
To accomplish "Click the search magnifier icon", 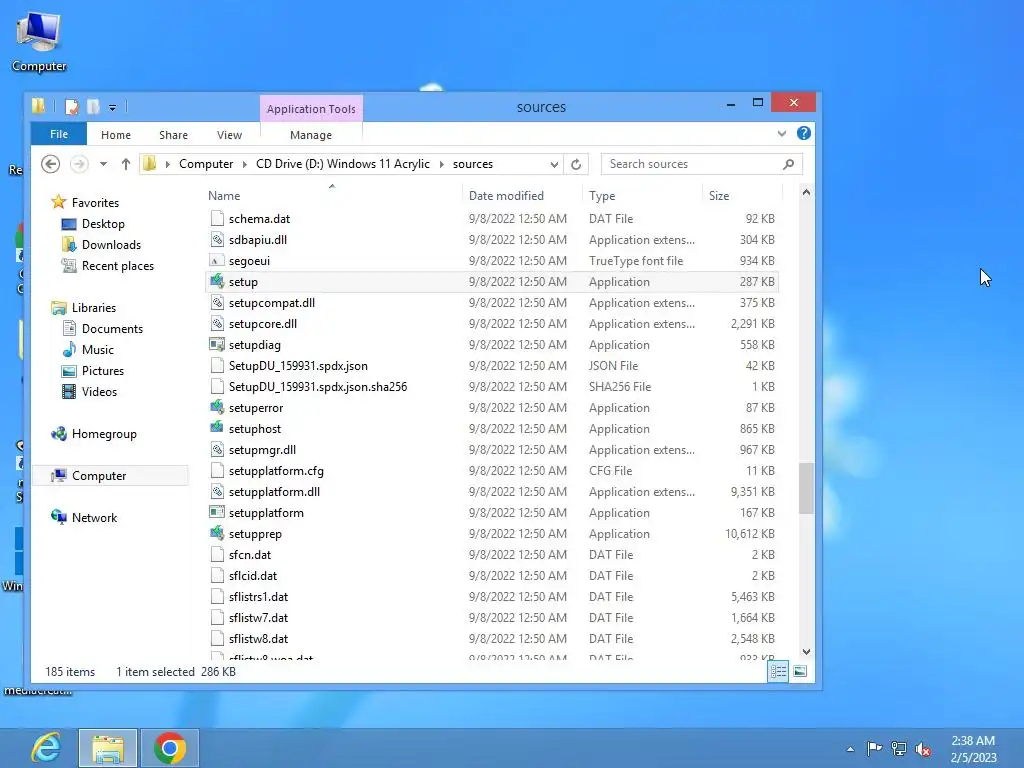I will pyautogui.click(x=789, y=164).
